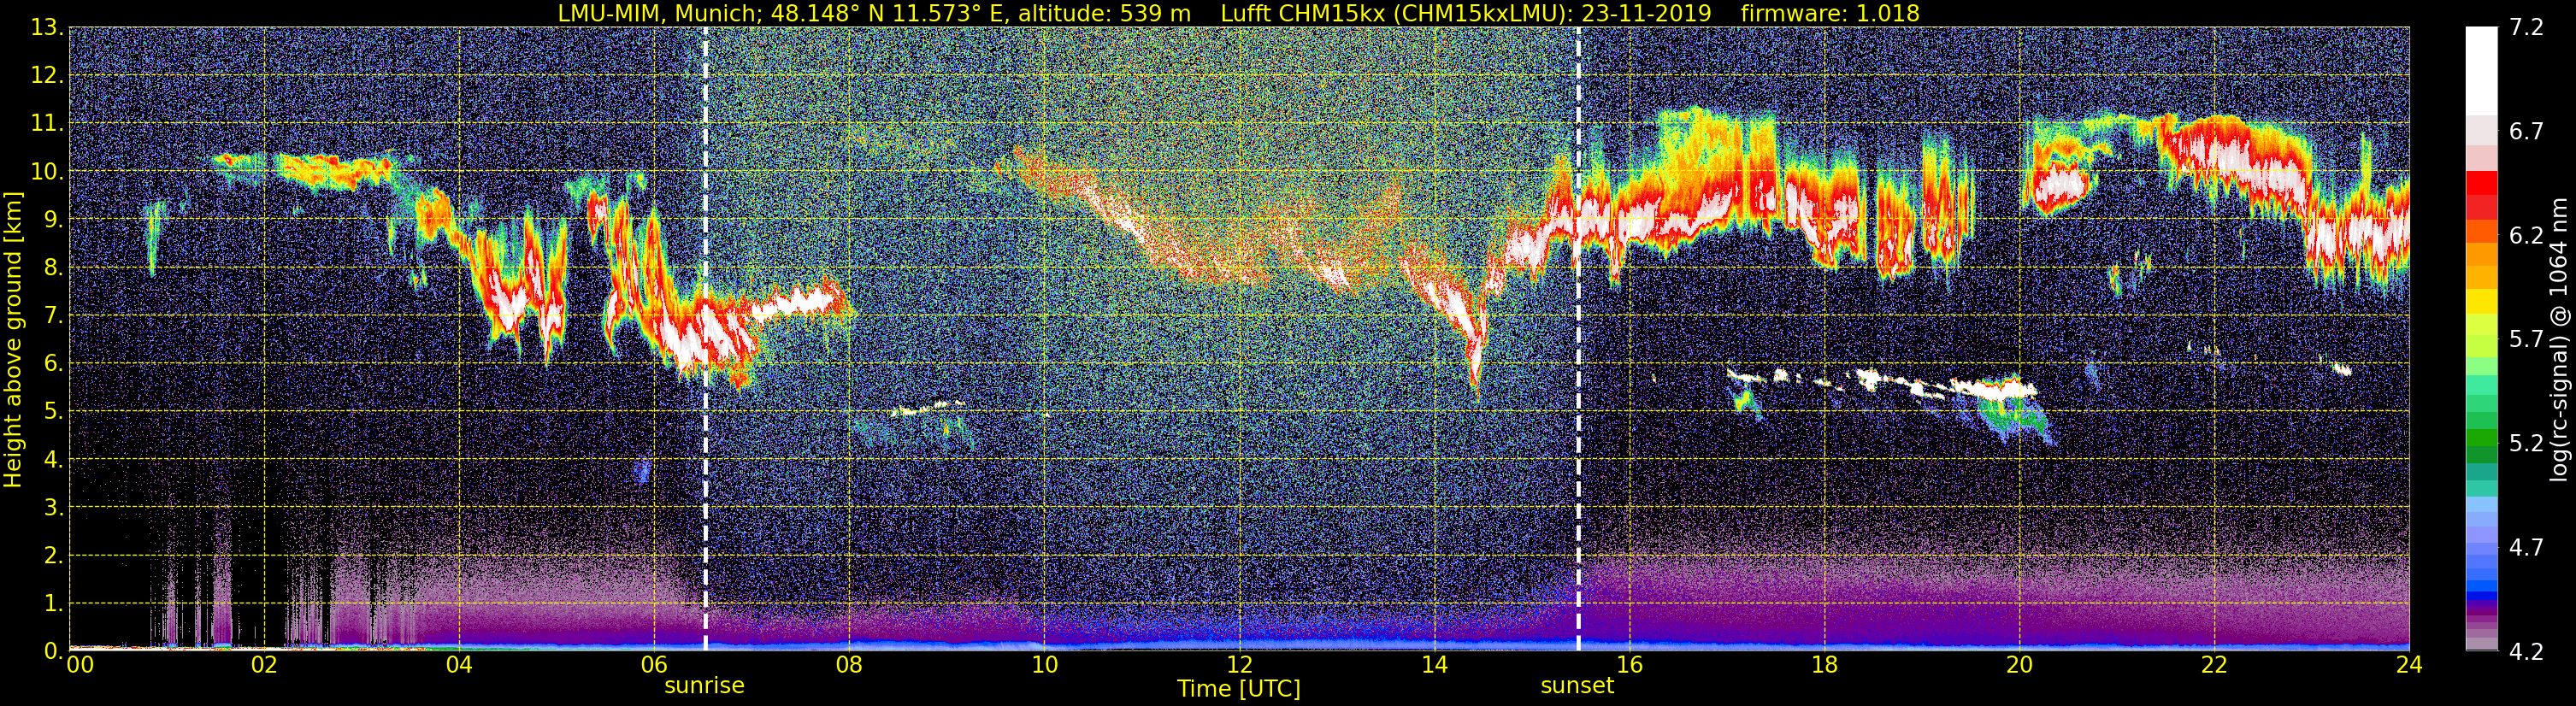This screenshot has height=706, width=2576.
Task: Click the 'sunrise' label below the axis
Action: pos(704,686)
